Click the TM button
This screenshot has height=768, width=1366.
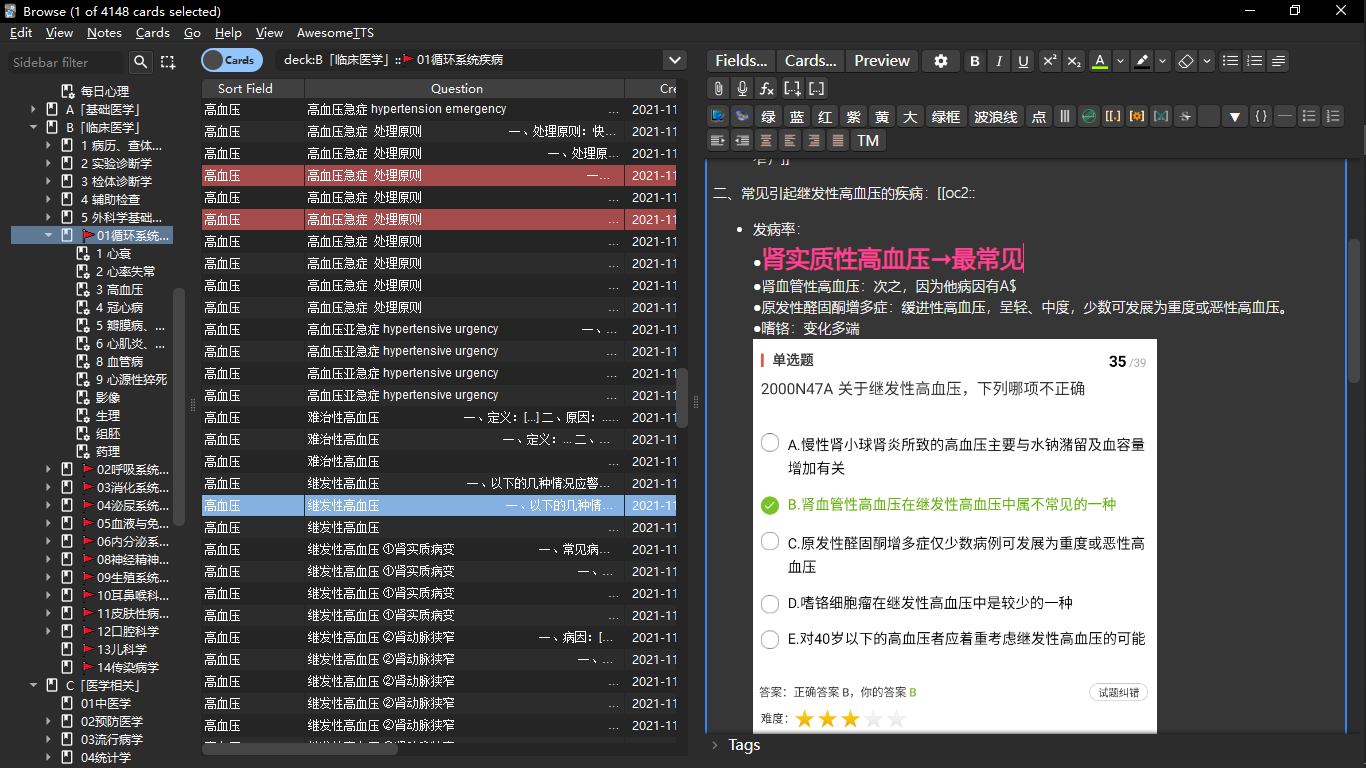(867, 140)
